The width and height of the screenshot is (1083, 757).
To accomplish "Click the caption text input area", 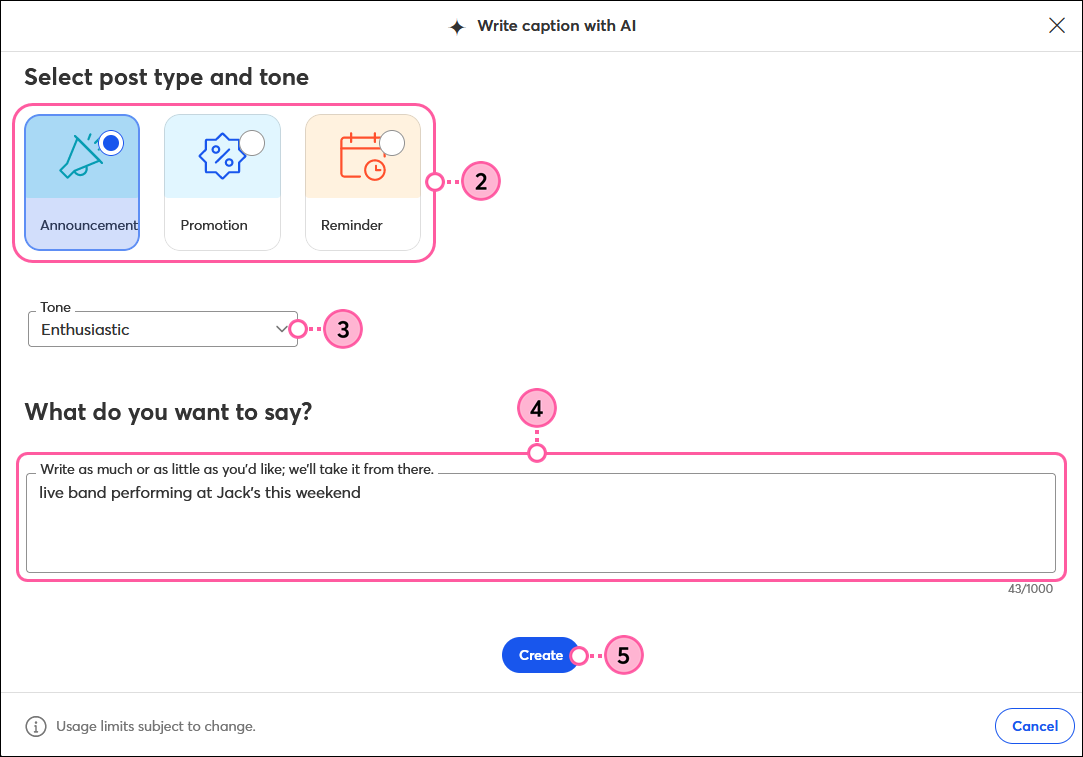I will [x=541, y=523].
